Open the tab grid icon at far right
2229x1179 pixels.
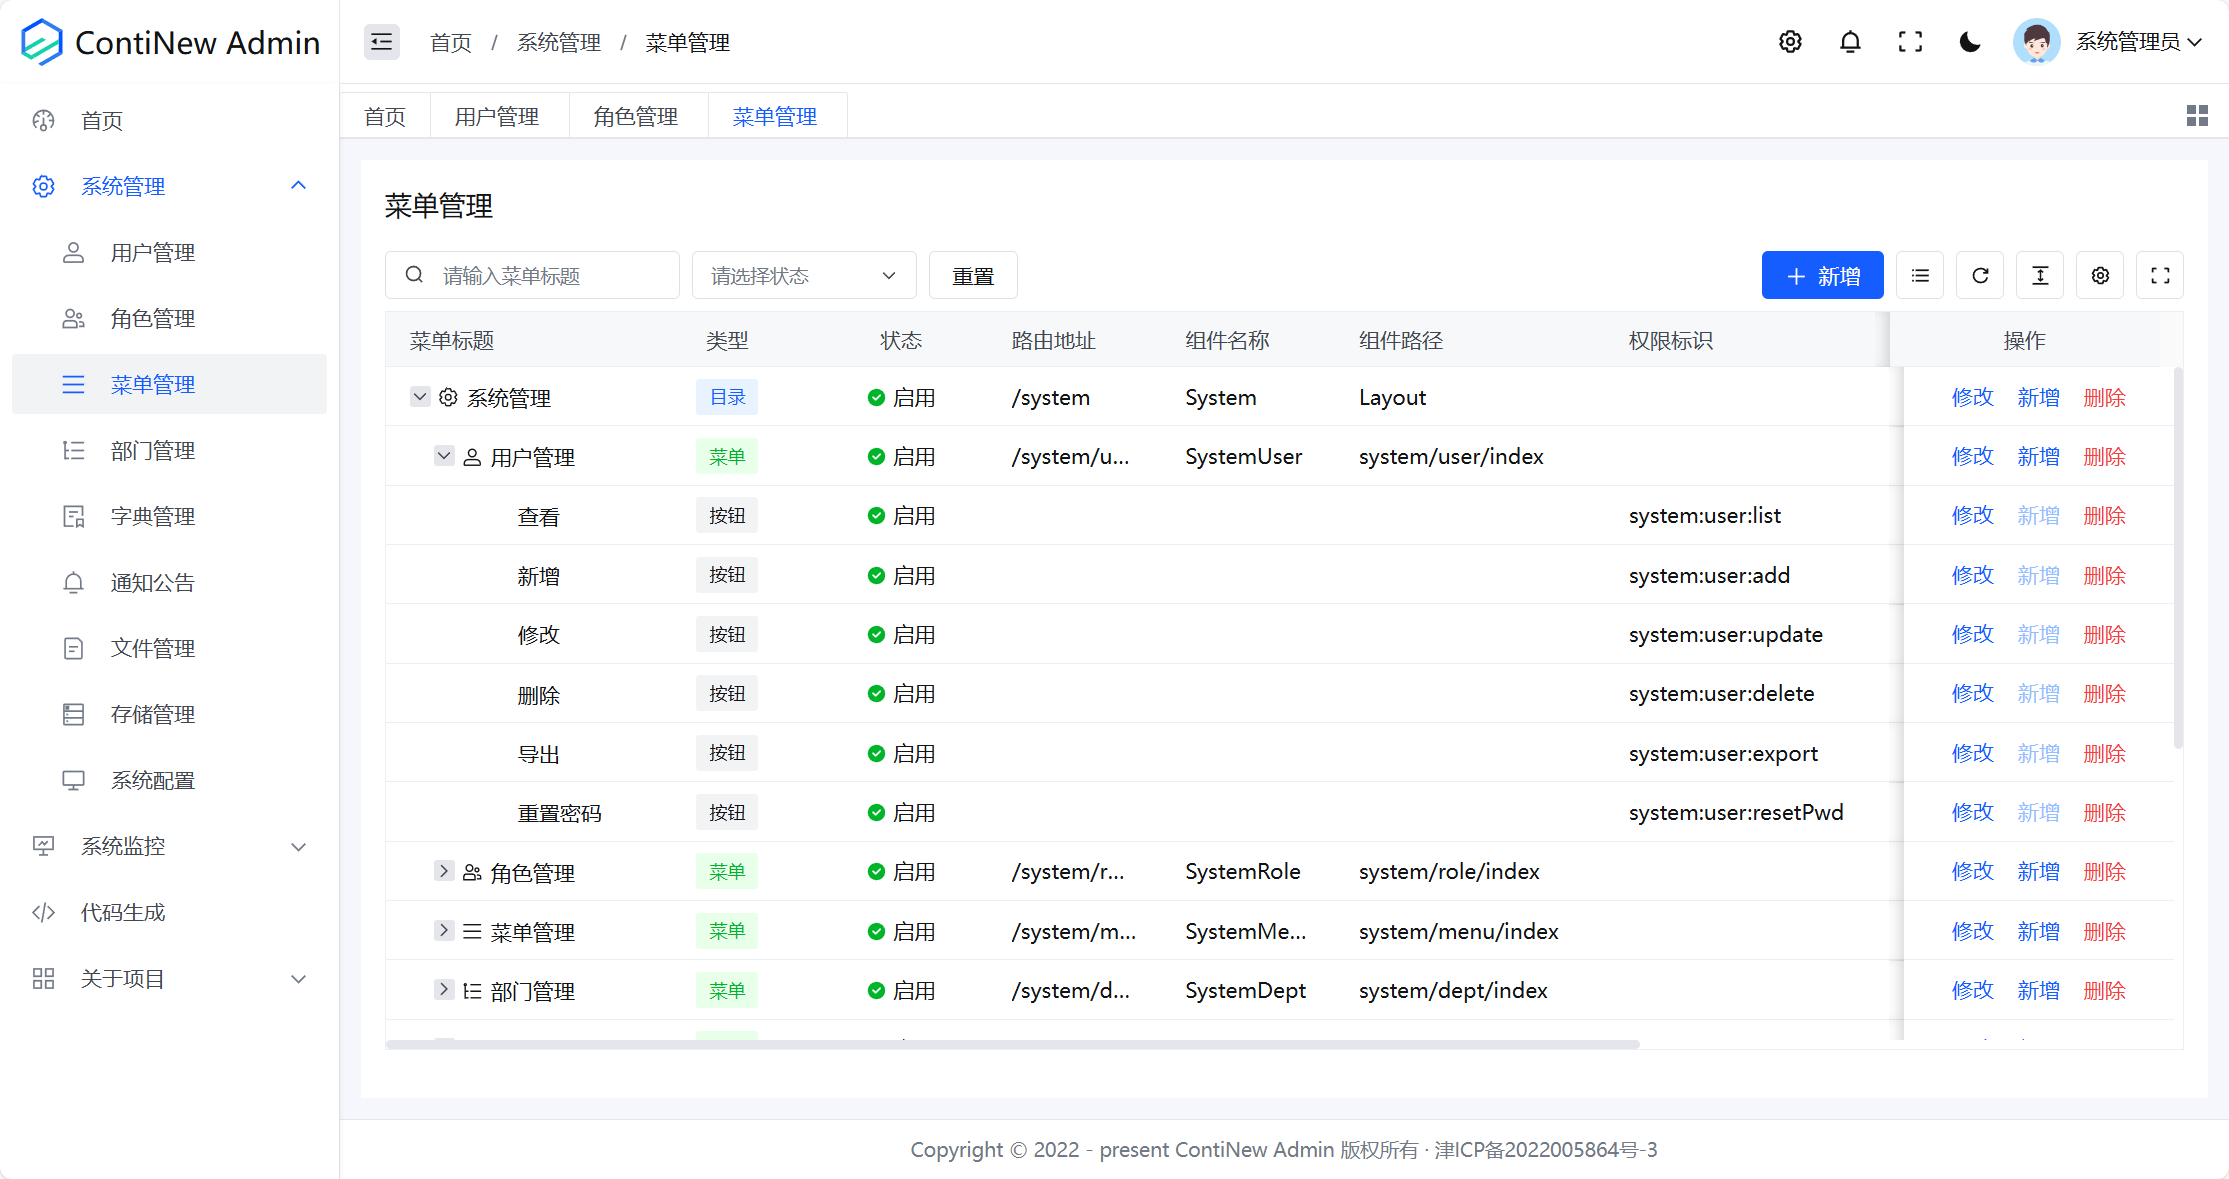[2196, 116]
